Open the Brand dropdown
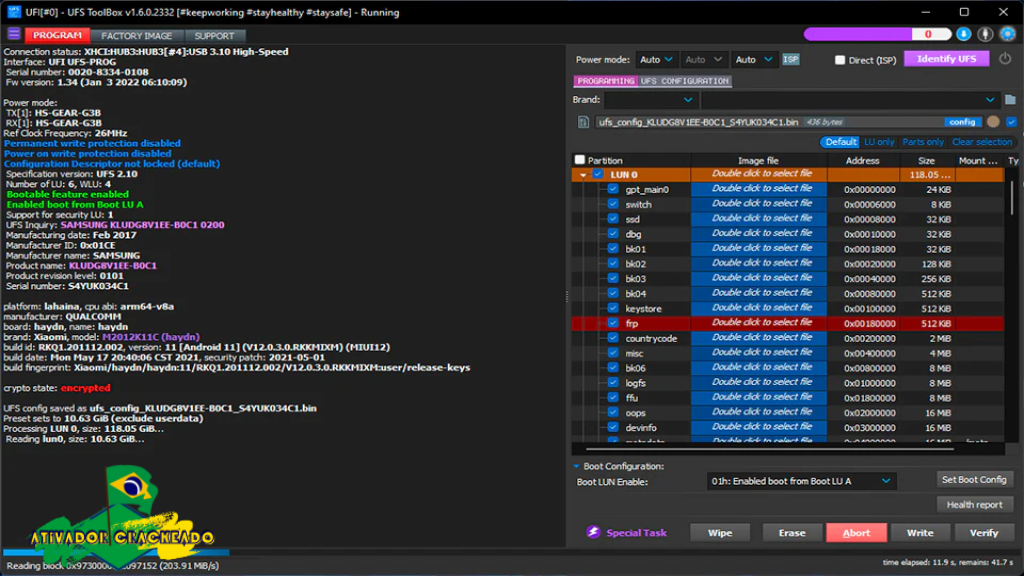1024x576 pixels. tap(650, 100)
